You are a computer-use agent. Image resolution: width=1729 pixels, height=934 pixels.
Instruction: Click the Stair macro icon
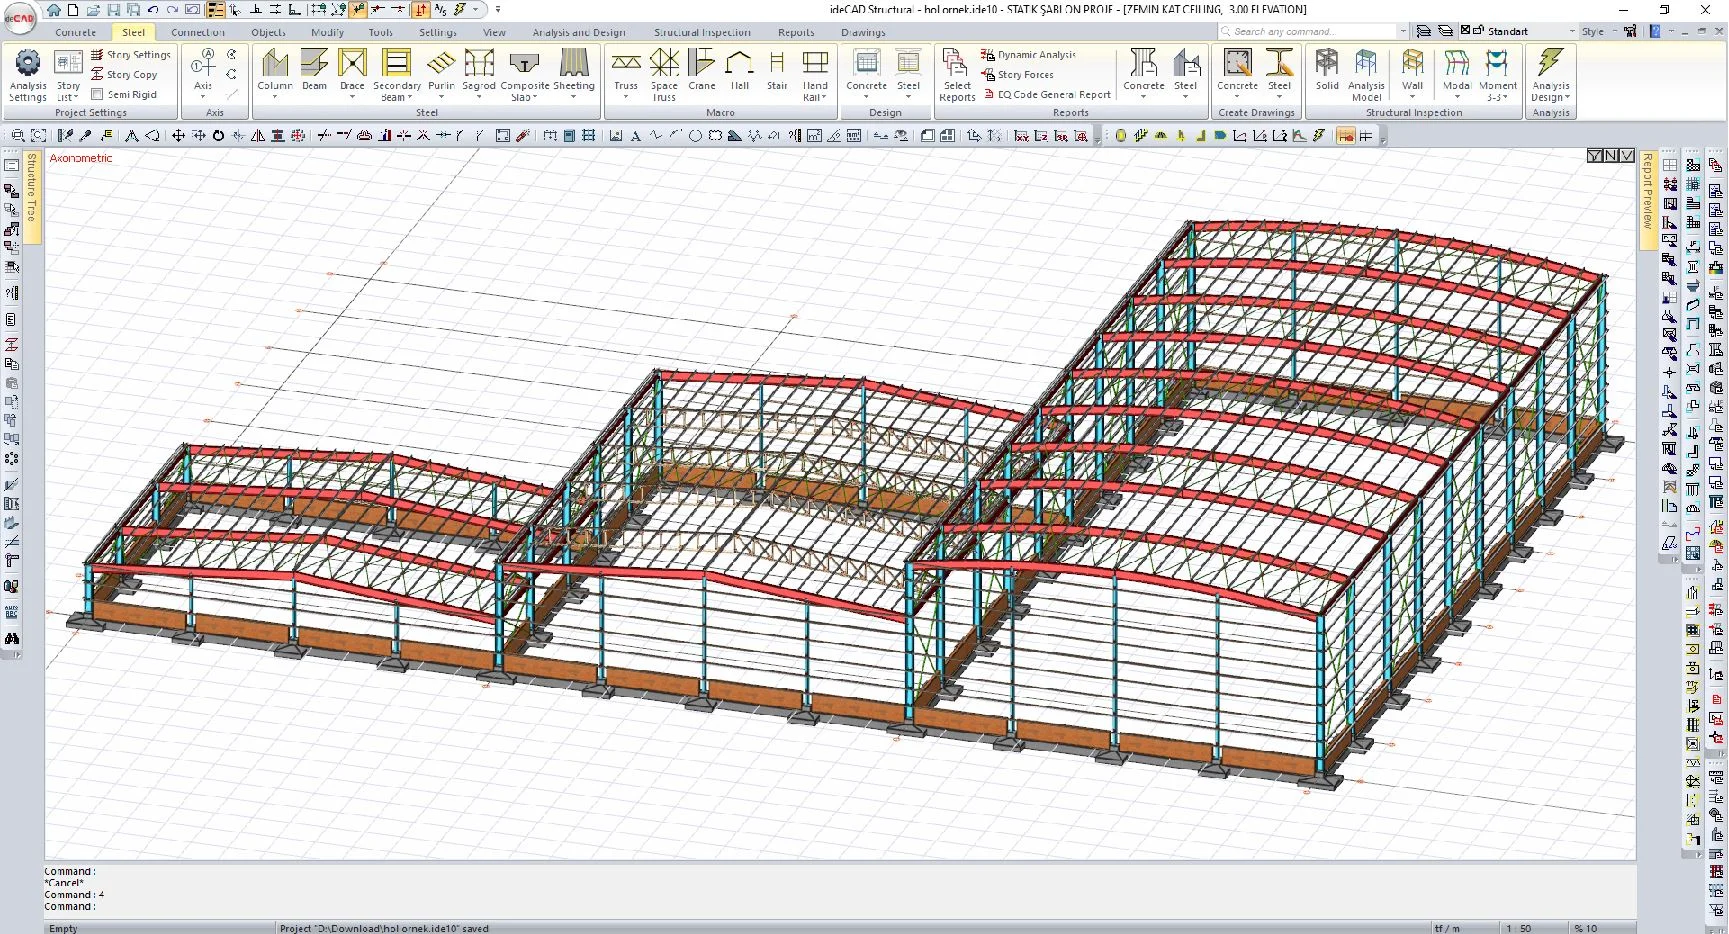[x=777, y=72]
